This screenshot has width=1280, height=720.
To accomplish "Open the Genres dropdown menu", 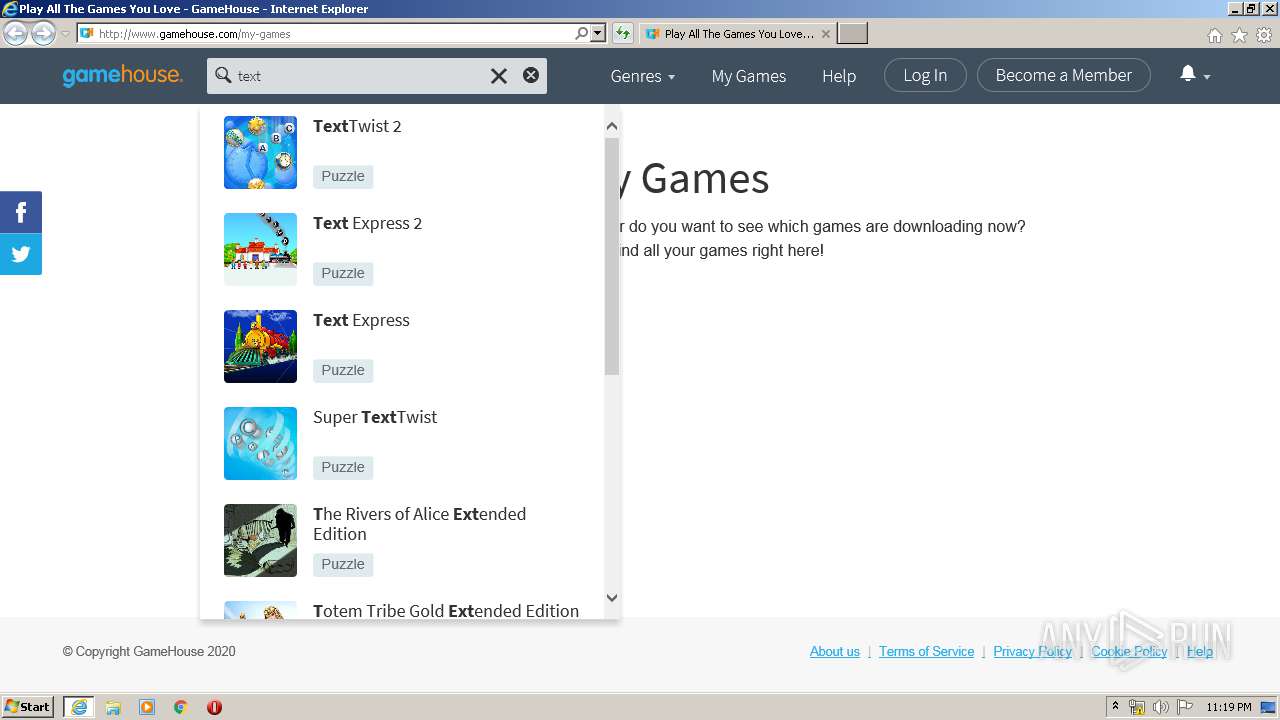I will pos(642,76).
